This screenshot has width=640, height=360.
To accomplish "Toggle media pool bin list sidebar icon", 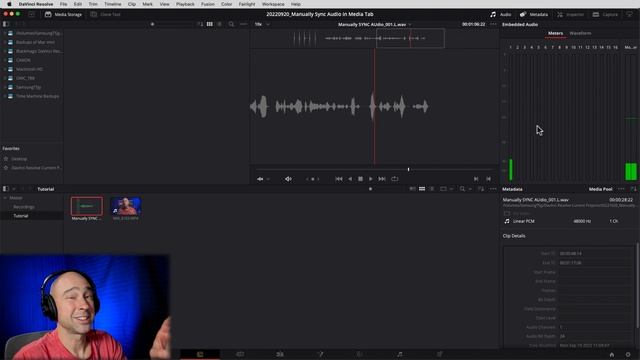I will (x=6, y=189).
